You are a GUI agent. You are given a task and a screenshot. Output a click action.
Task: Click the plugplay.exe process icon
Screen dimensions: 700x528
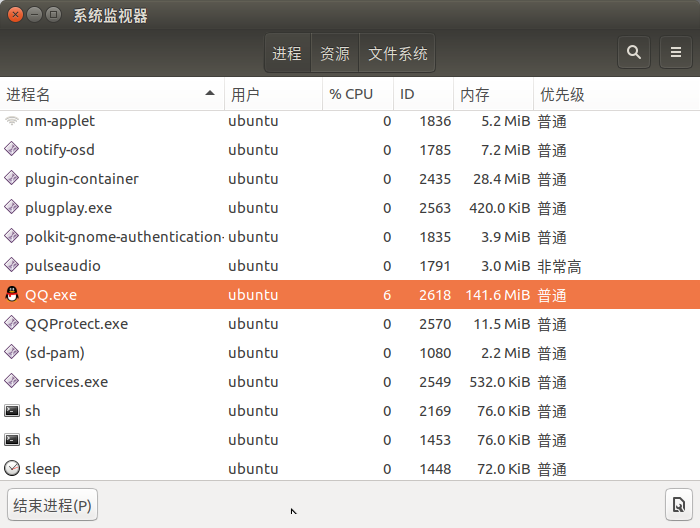(12, 207)
